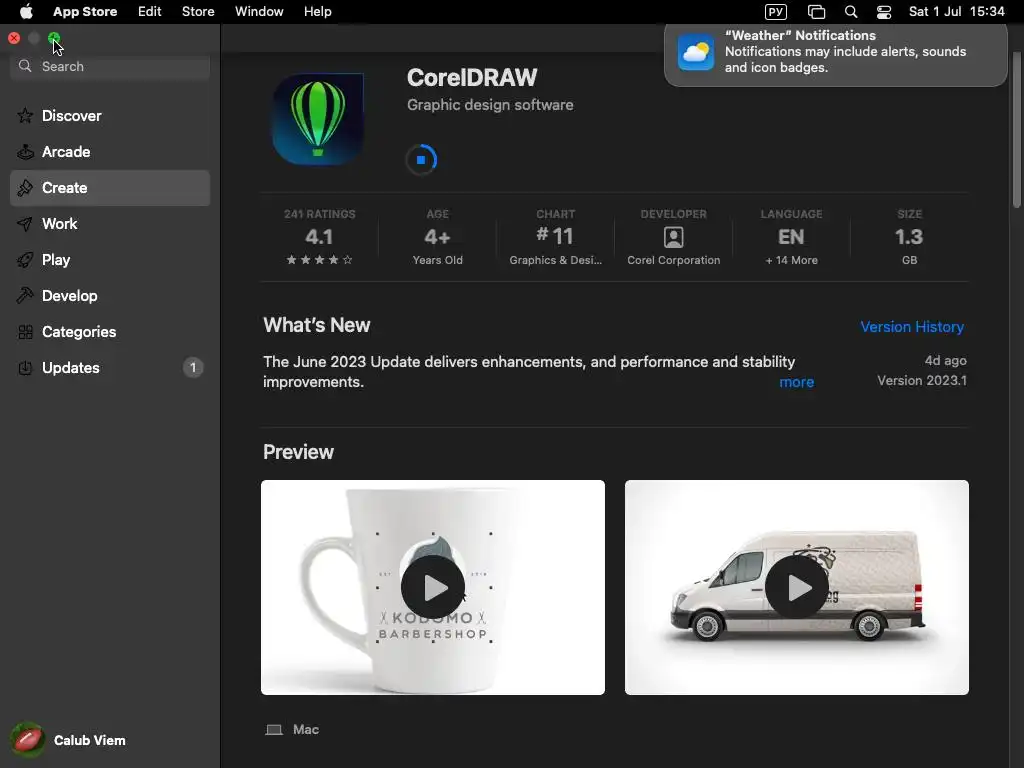Click the Work paper plane icon
1024x768 pixels.
(x=25, y=224)
